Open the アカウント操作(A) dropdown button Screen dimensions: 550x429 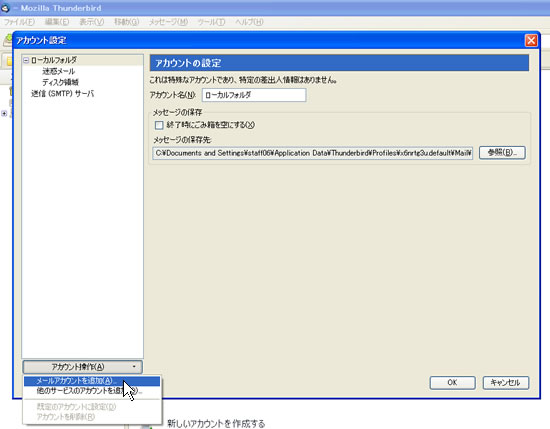click(x=82, y=367)
